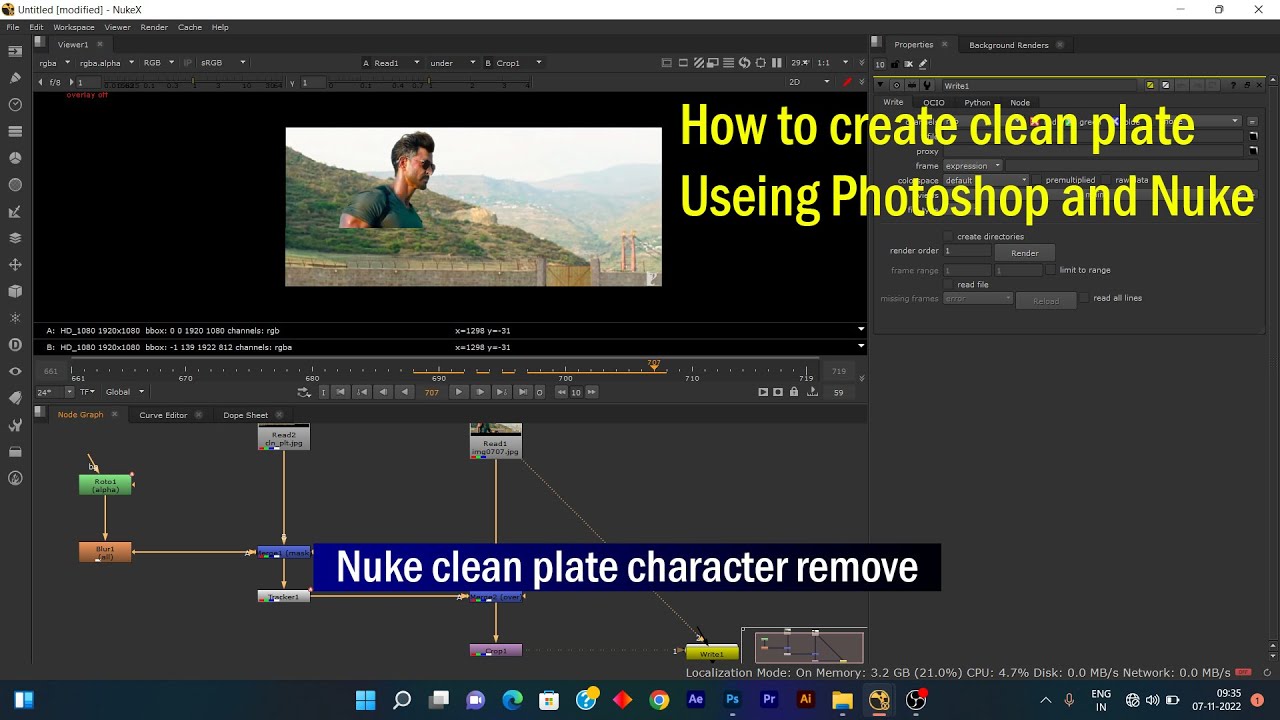Click the render order input field
Viewport: 1280px width, 720px height.
(968, 251)
